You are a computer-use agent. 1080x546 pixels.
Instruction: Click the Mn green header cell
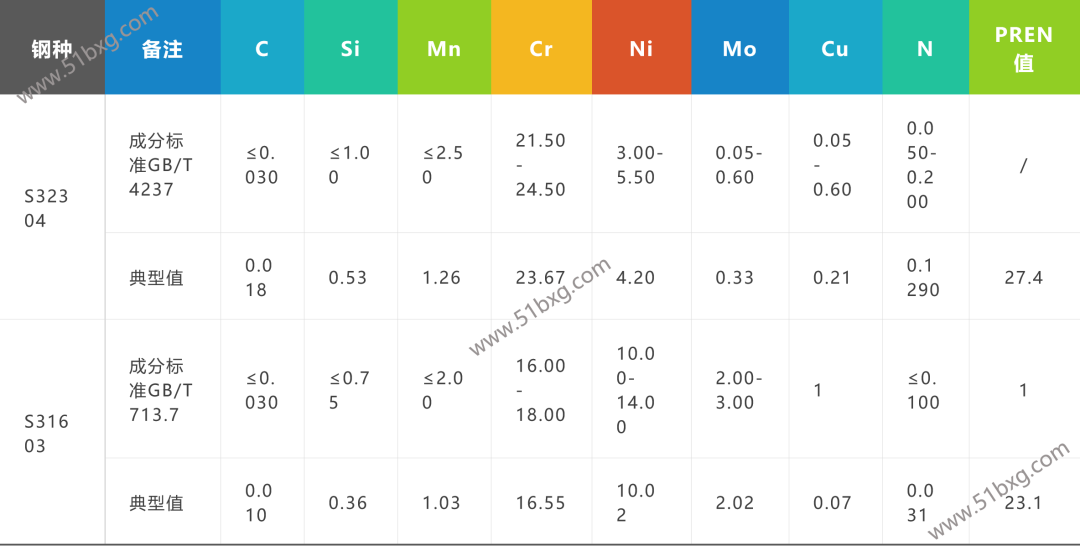[444, 47]
